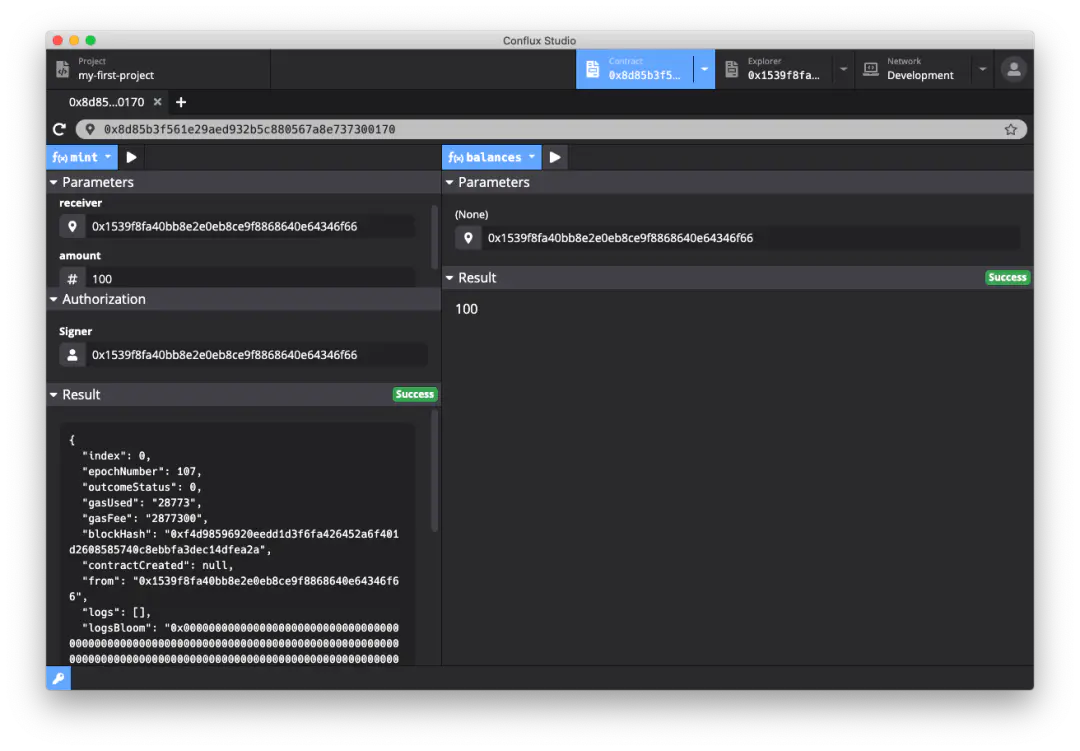Run the balances function with play button
Screen dimensions: 1080x751
pos(554,157)
